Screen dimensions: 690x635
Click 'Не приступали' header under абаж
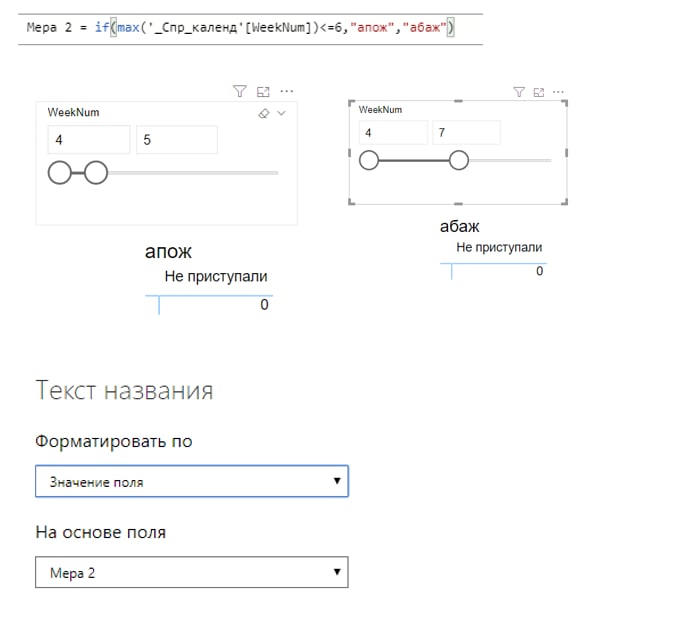pos(499,247)
